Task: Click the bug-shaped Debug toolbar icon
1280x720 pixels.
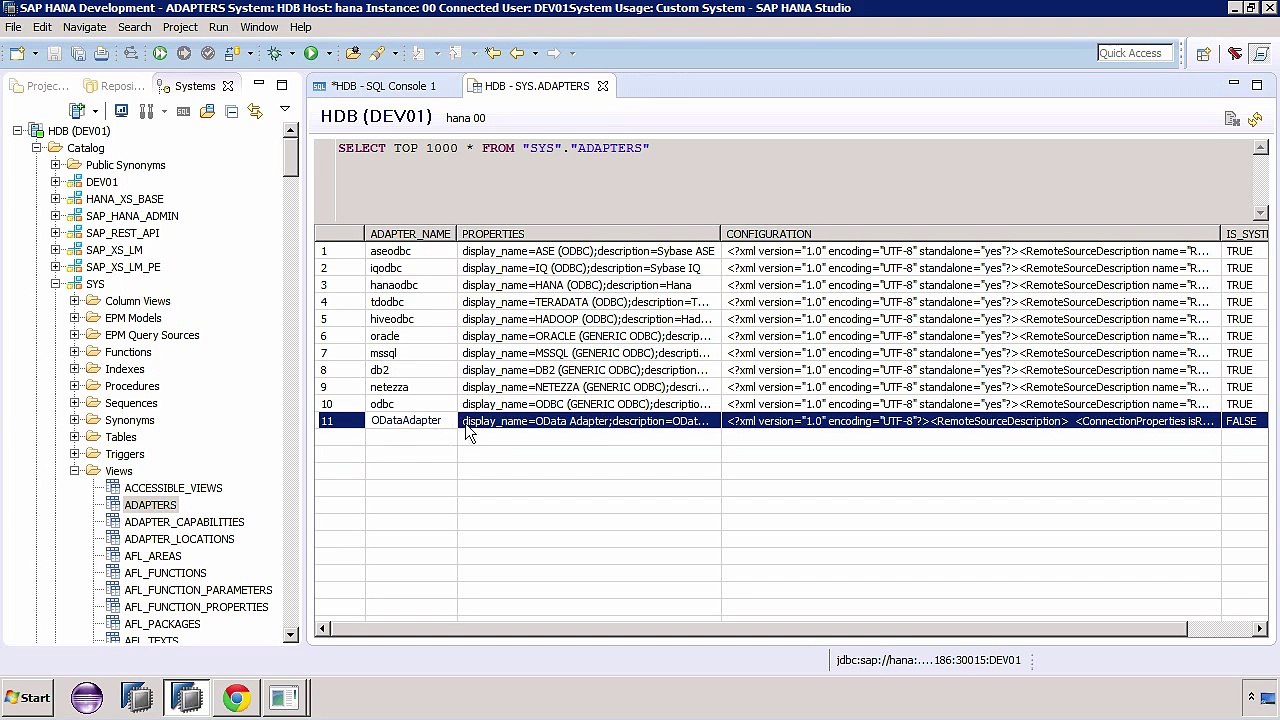Action: pos(274,53)
